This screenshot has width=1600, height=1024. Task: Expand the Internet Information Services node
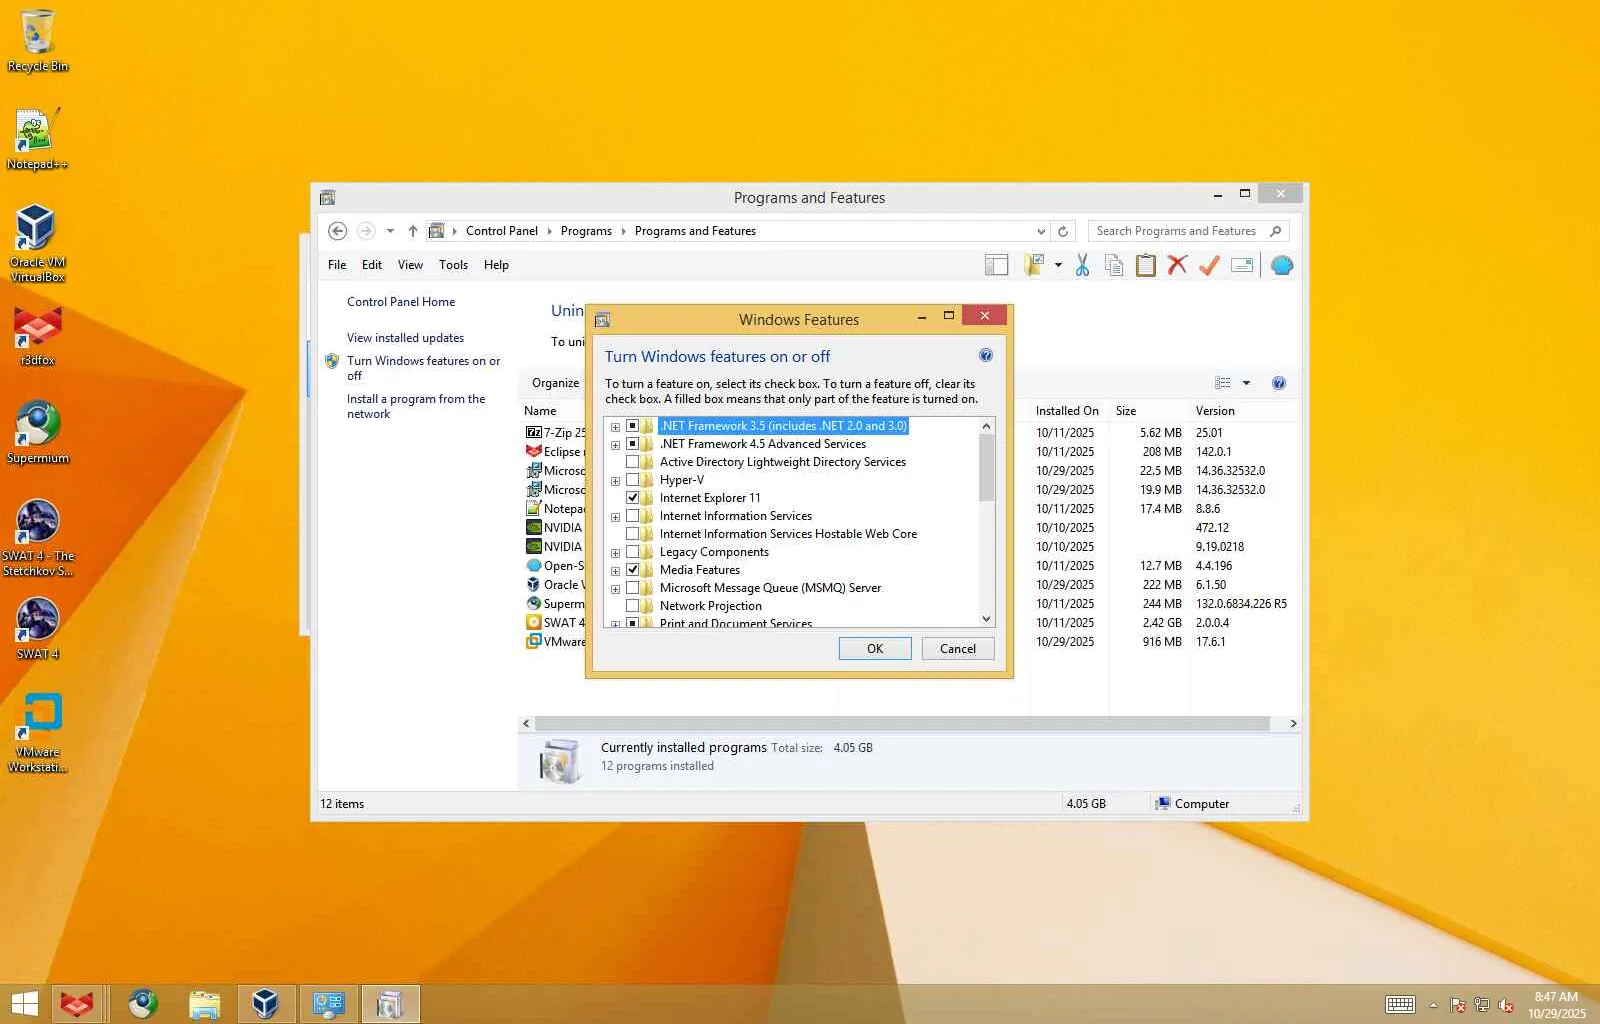tap(615, 517)
